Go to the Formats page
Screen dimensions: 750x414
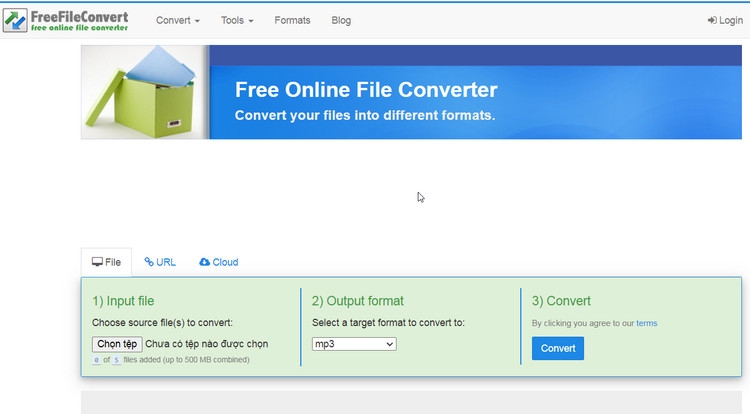coord(292,21)
